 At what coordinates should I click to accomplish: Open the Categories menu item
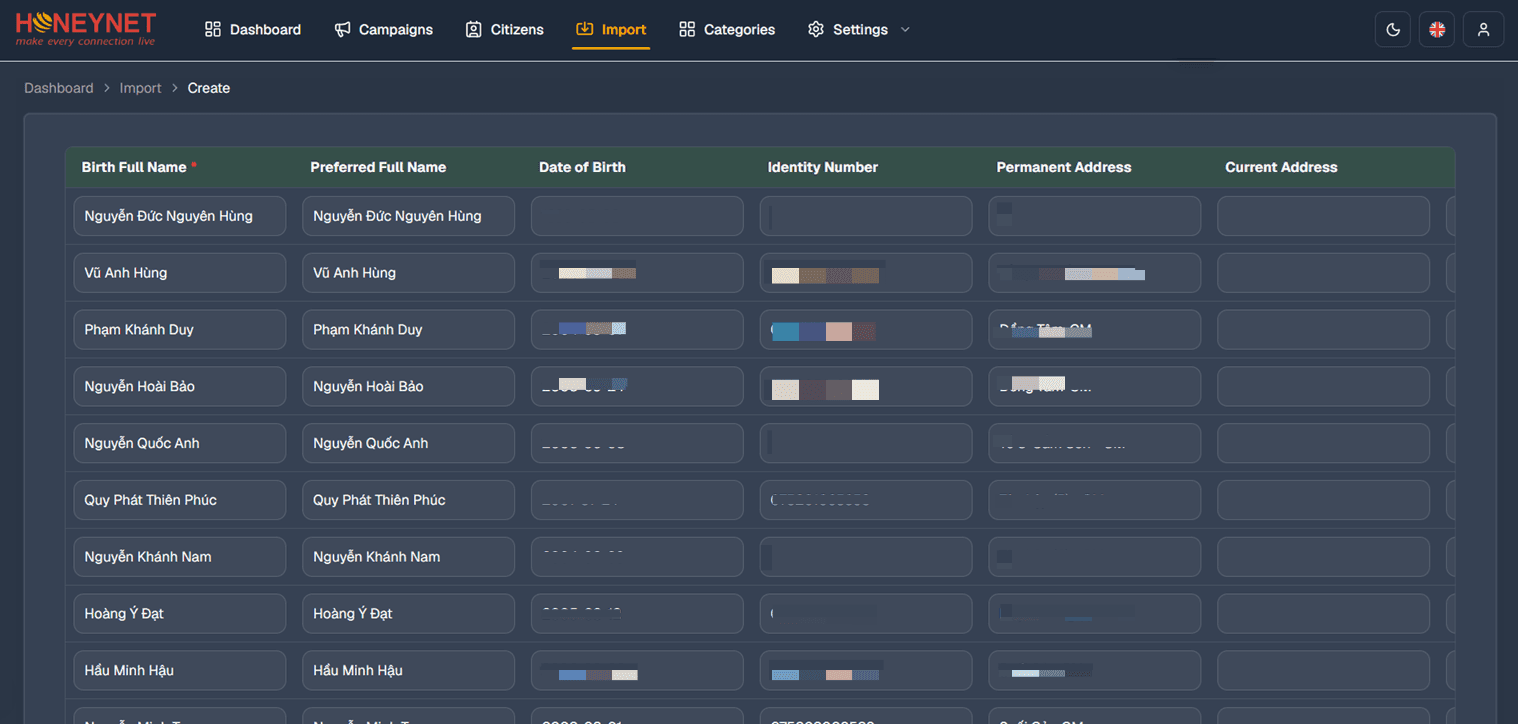pyautogui.click(x=726, y=29)
